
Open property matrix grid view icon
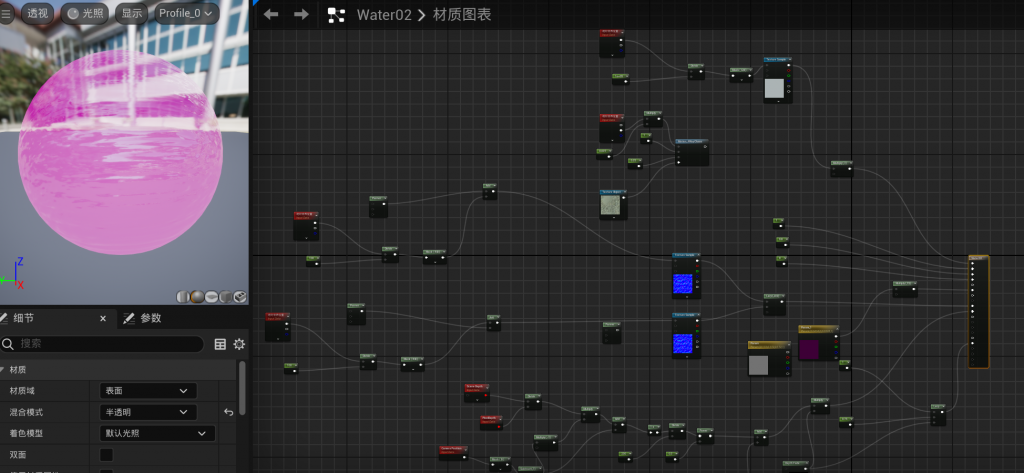(221, 344)
